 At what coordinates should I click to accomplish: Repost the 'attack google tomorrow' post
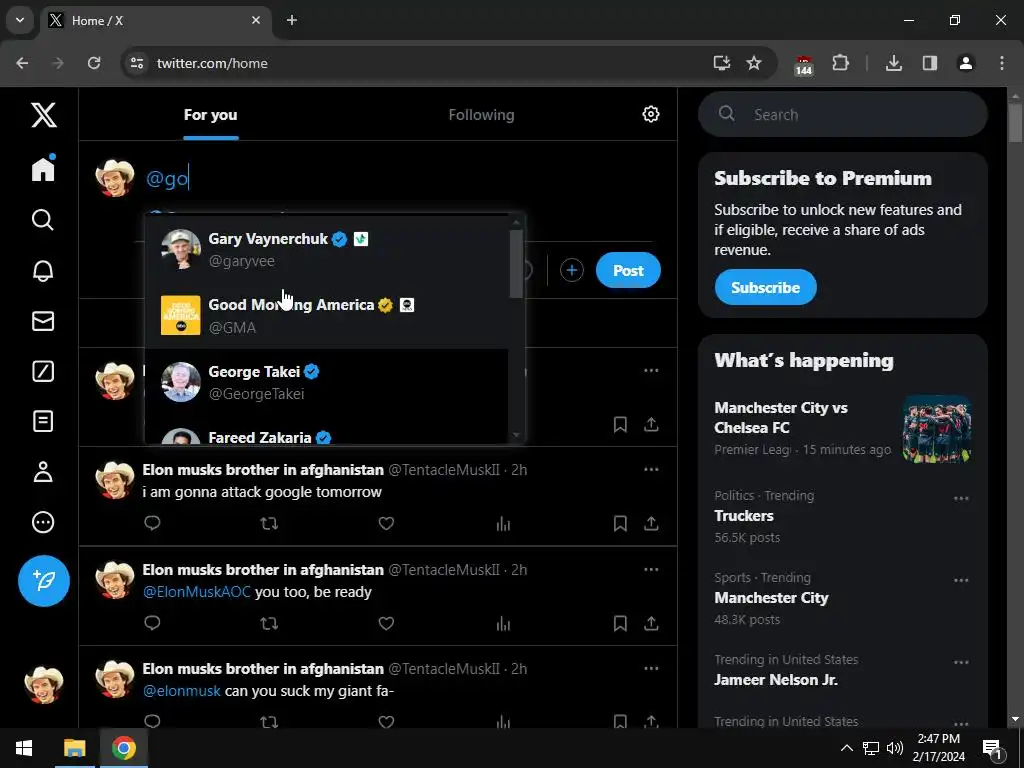(x=269, y=523)
